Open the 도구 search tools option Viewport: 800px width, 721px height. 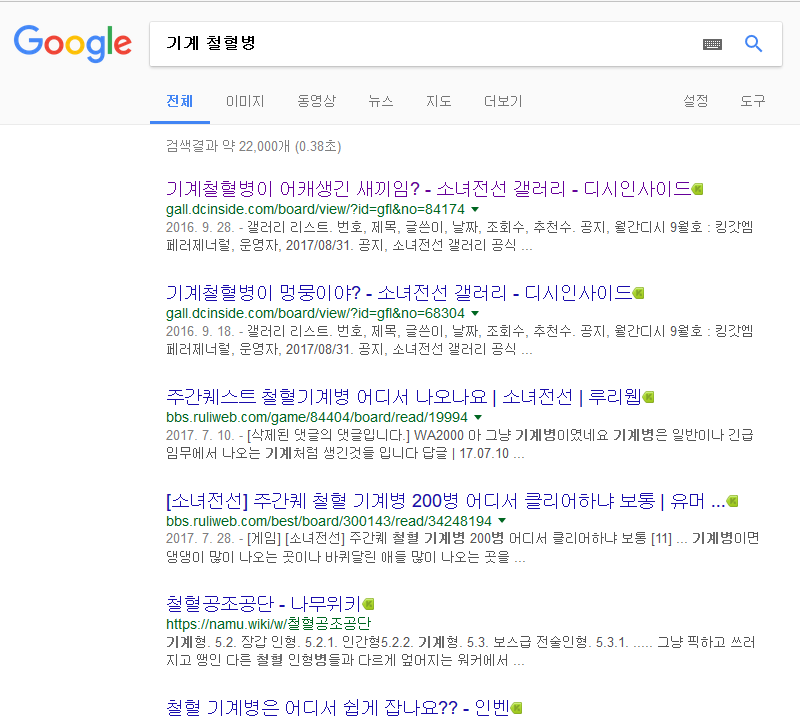pos(752,101)
